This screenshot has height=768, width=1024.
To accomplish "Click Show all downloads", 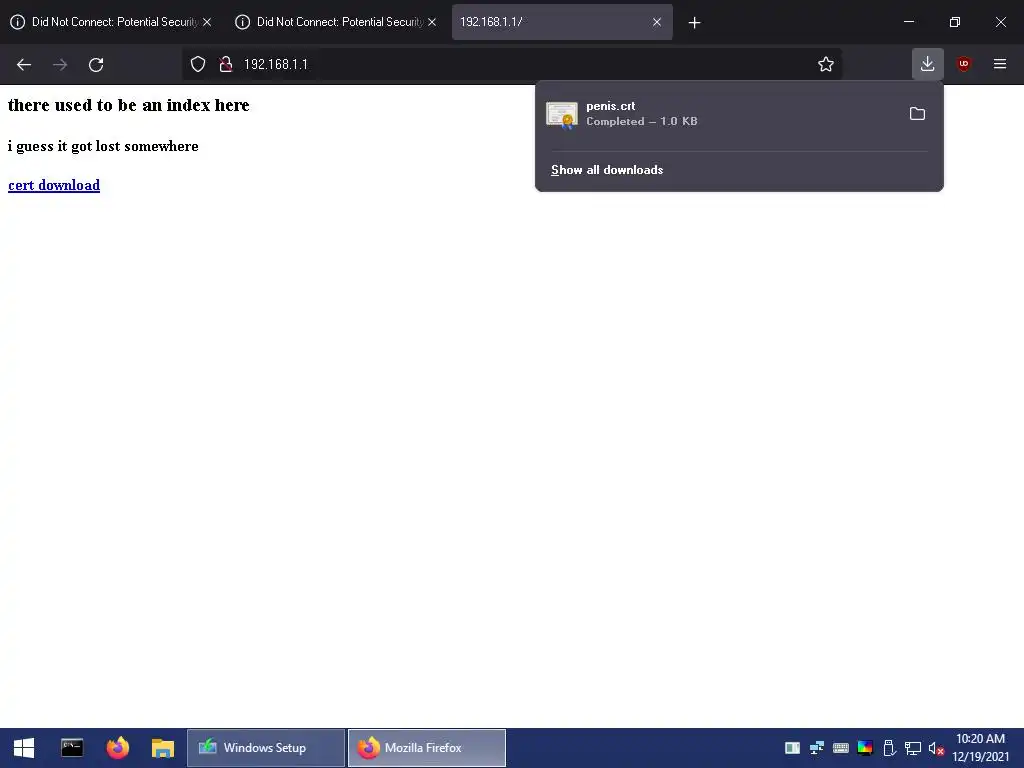I will click(x=607, y=170).
